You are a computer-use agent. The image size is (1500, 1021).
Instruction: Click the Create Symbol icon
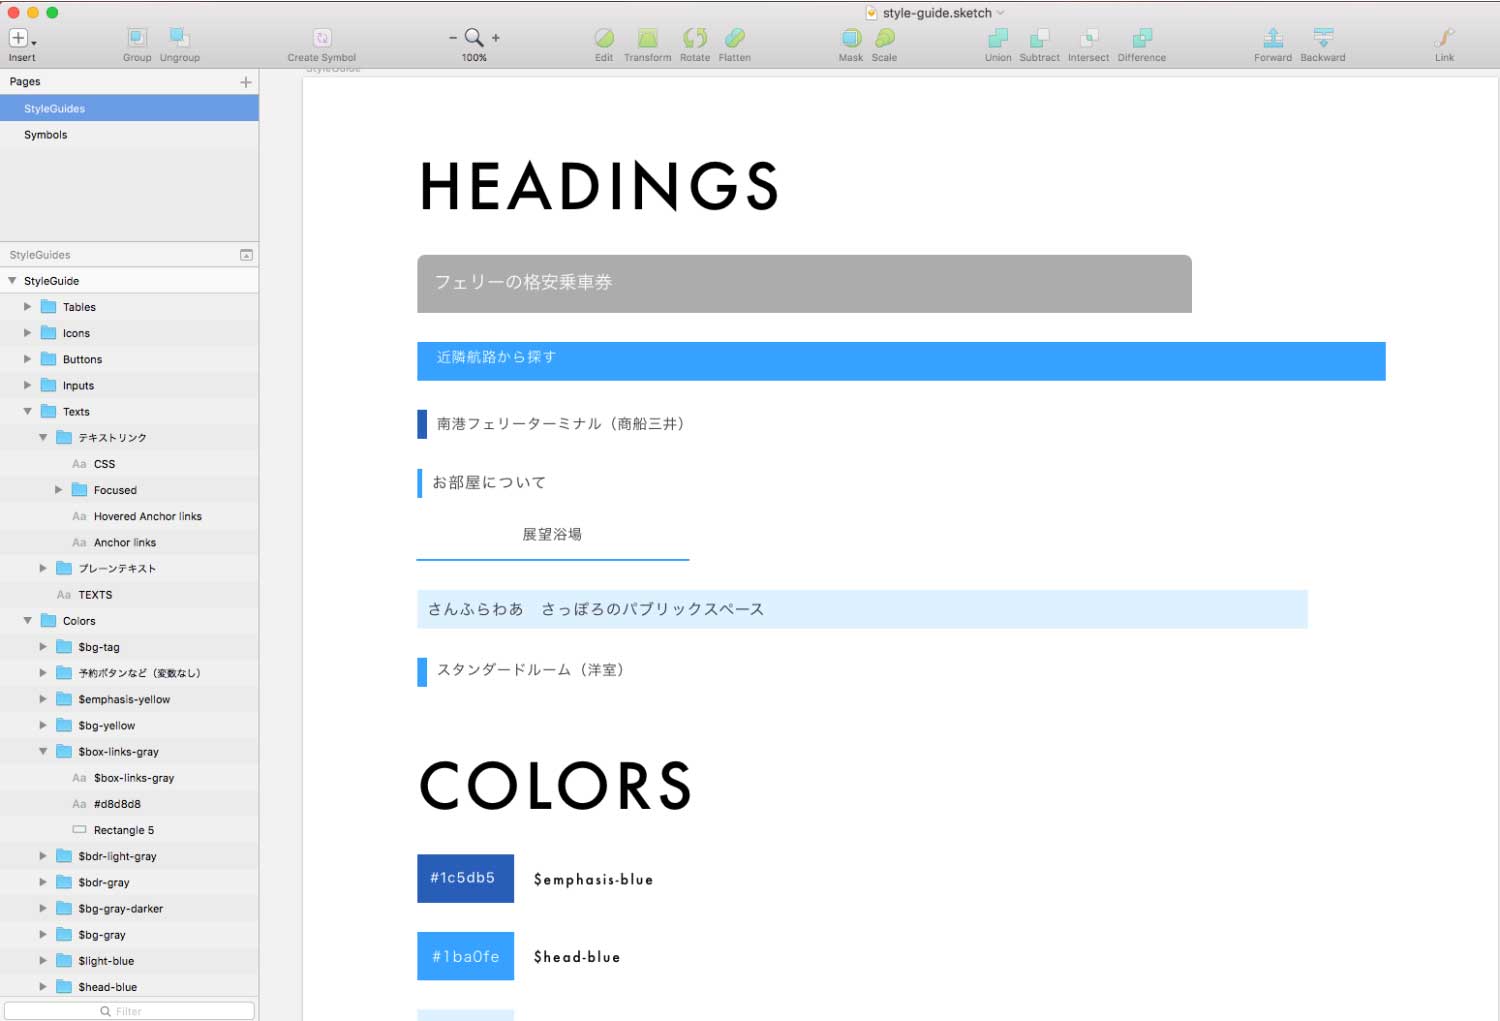point(322,38)
